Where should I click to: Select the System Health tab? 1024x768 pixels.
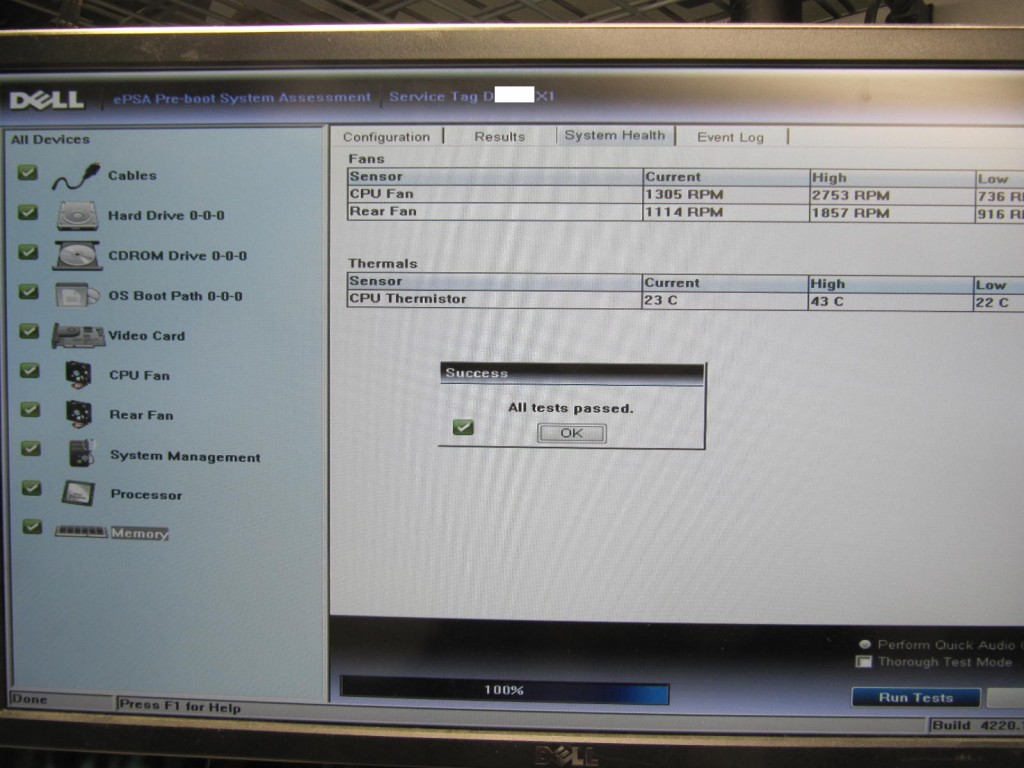(615, 135)
